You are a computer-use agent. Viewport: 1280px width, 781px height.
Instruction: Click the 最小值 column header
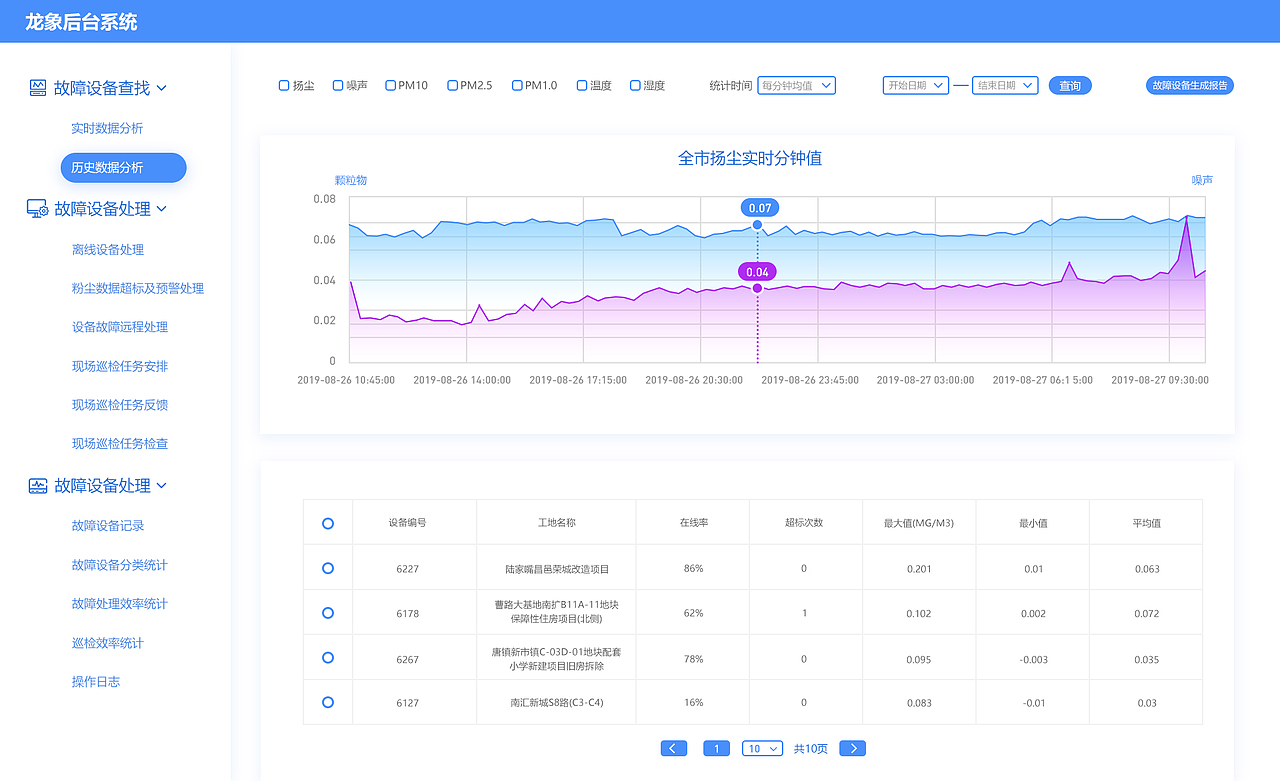[x=1033, y=523]
